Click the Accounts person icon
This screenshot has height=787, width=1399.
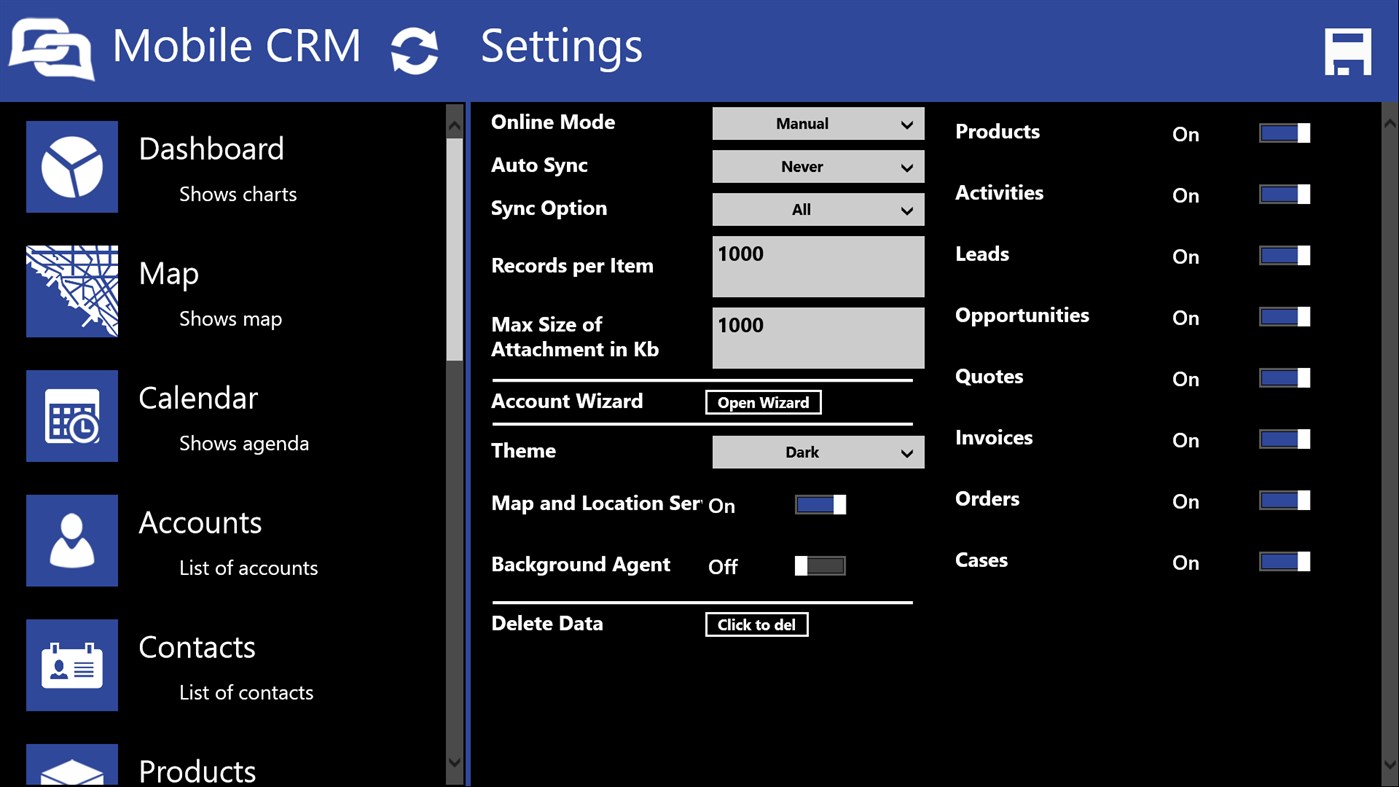71,541
